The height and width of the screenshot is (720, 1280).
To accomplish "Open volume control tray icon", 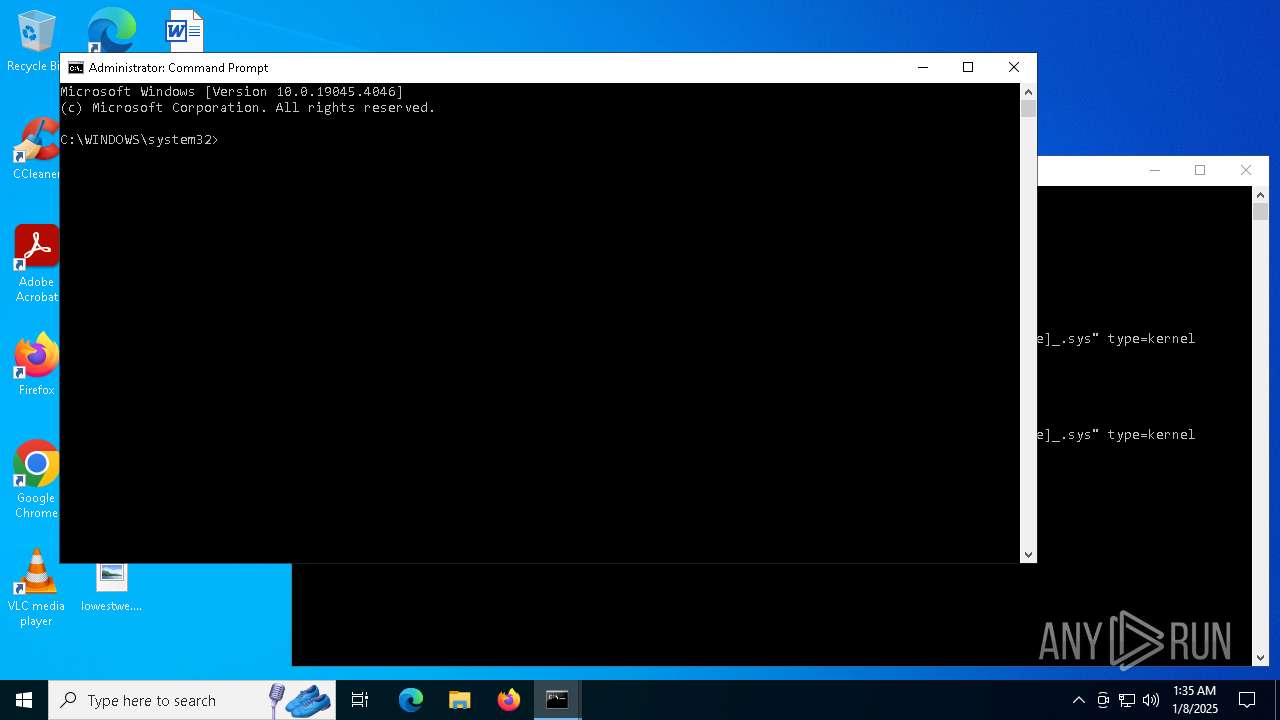I will [x=1151, y=700].
